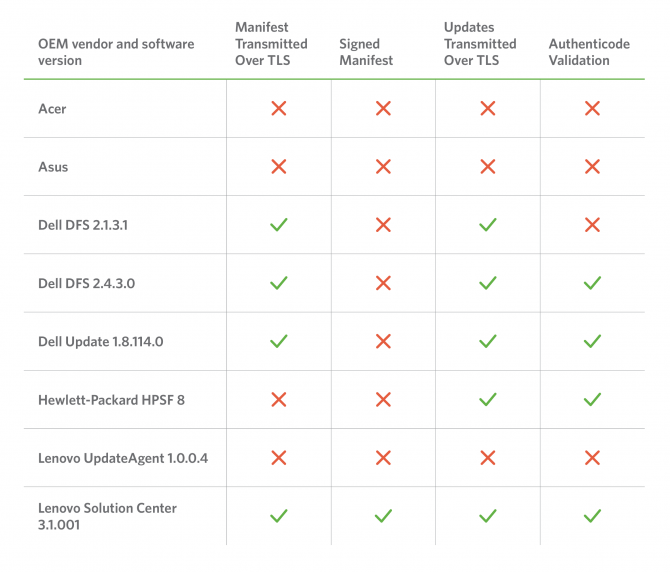This screenshot has height=572, width=670.
Task: Click Dell DFS 2.1.3.1 Authenticode red X
Action: [x=592, y=225]
